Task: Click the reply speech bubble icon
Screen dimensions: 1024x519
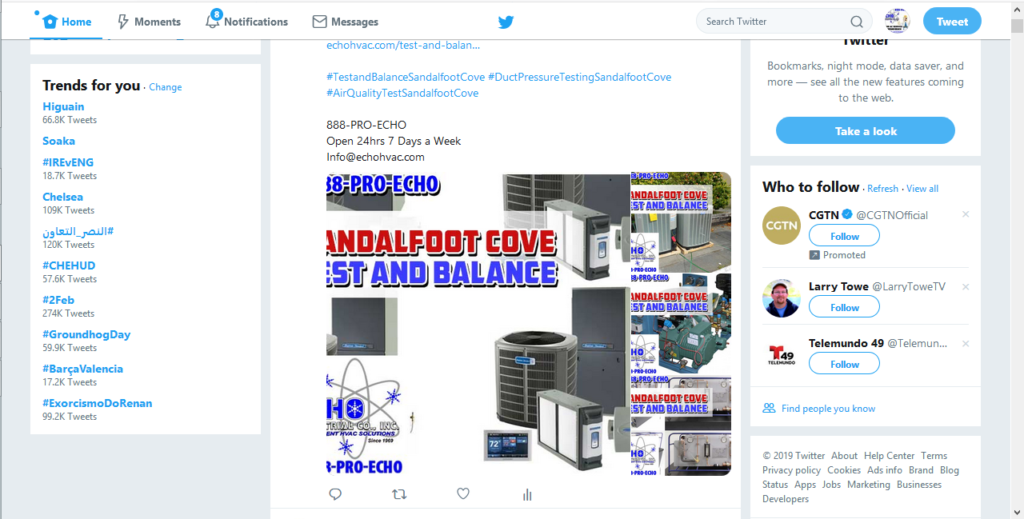Action: [335, 494]
